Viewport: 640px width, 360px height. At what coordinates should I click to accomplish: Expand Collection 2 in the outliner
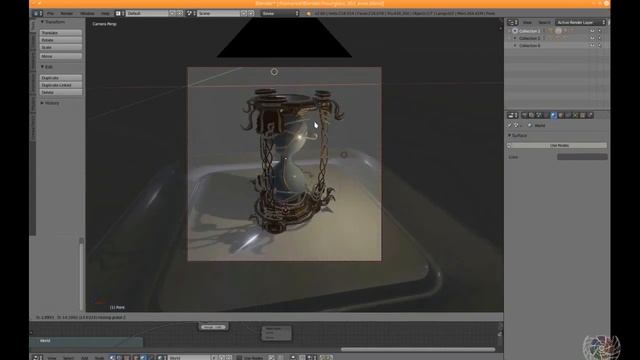click(x=515, y=38)
